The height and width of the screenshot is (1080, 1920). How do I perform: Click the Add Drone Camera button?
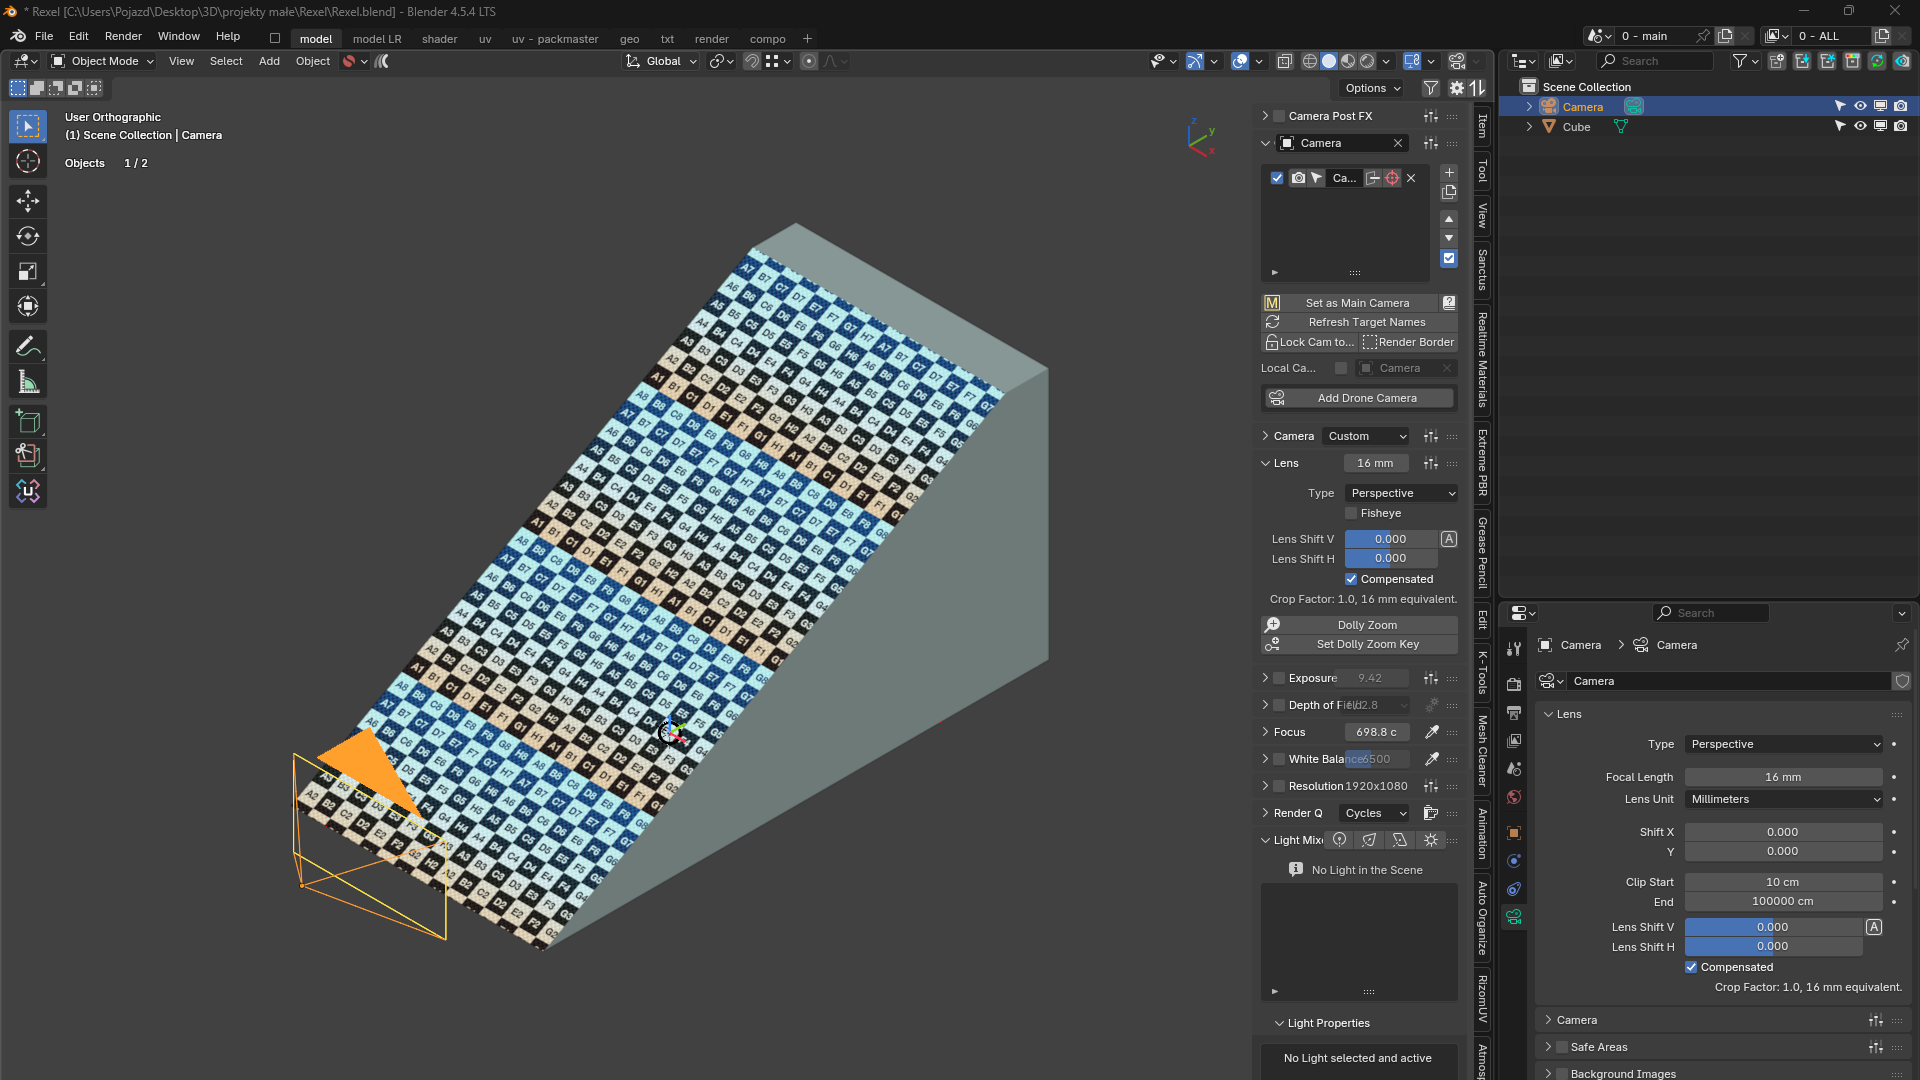click(1359, 398)
